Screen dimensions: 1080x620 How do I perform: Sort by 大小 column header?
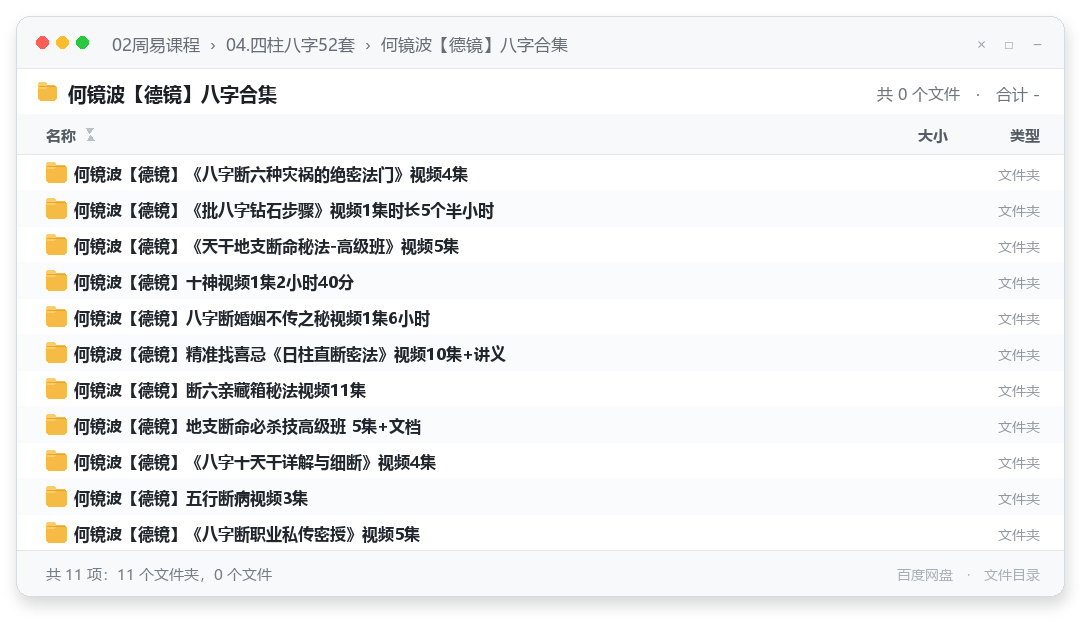tap(933, 136)
